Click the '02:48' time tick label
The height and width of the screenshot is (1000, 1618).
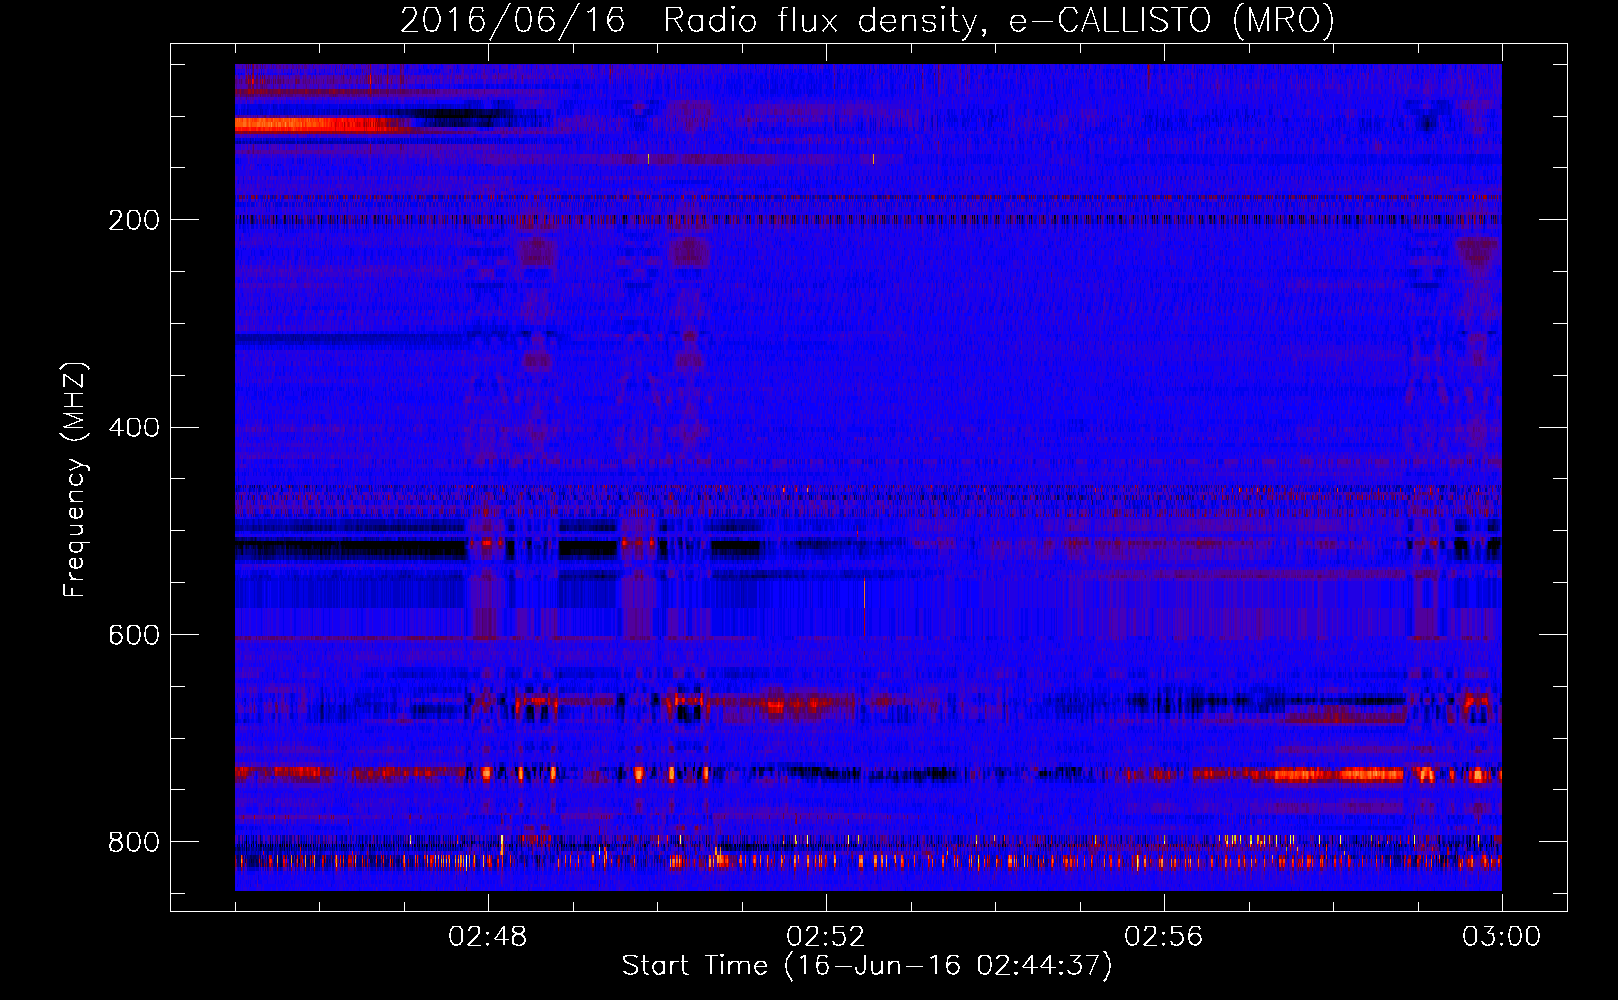tap(488, 937)
